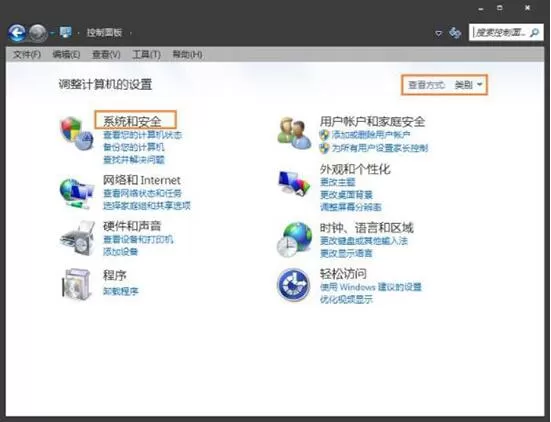
Task: Open the 网络和 Internet category
Action: 142,180
